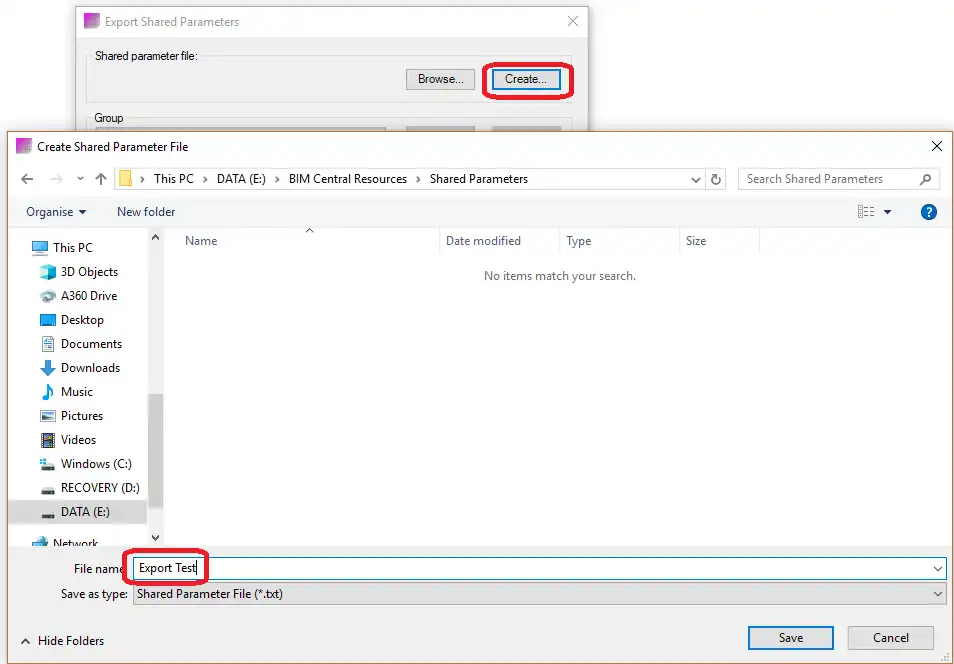Image resolution: width=954 pixels, height=664 pixels.
Task: Click Browse in Export Shared Parameters
Action: 440,79
